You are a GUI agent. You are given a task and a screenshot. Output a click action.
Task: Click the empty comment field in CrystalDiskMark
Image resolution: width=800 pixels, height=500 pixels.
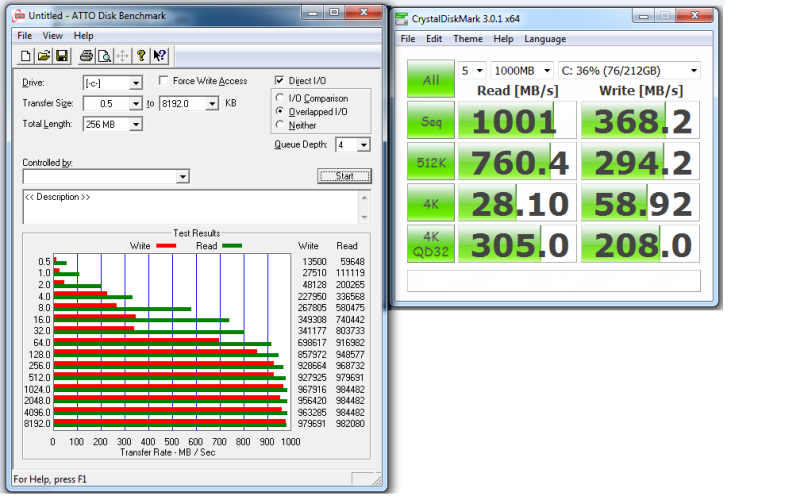tap(554, 281)
